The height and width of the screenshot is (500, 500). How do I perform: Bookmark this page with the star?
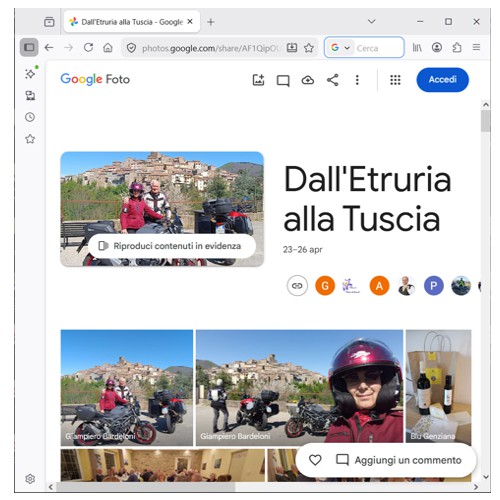[309, 48]
